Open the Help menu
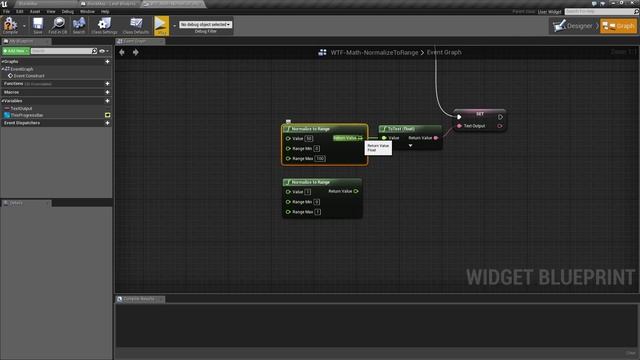This screenshot has width=640, height=360. [x=105, y=11]
